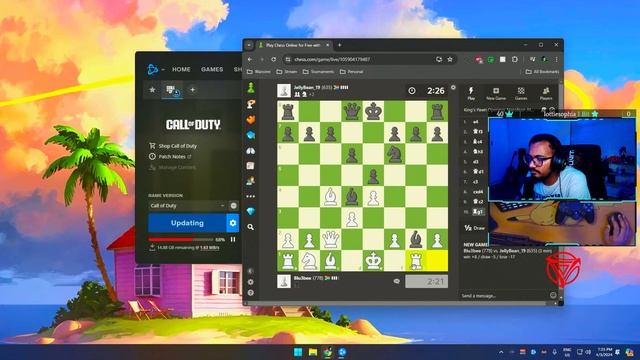The image size is (640, 360).
Task: Click the screen cast icon in address bar
Action: [439, 59]
